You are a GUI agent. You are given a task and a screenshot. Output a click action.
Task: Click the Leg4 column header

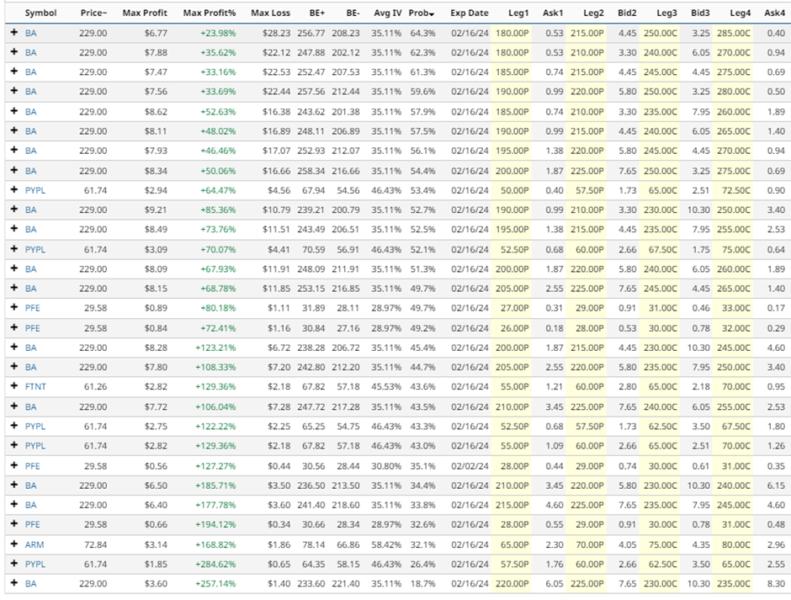coord(740,13)
